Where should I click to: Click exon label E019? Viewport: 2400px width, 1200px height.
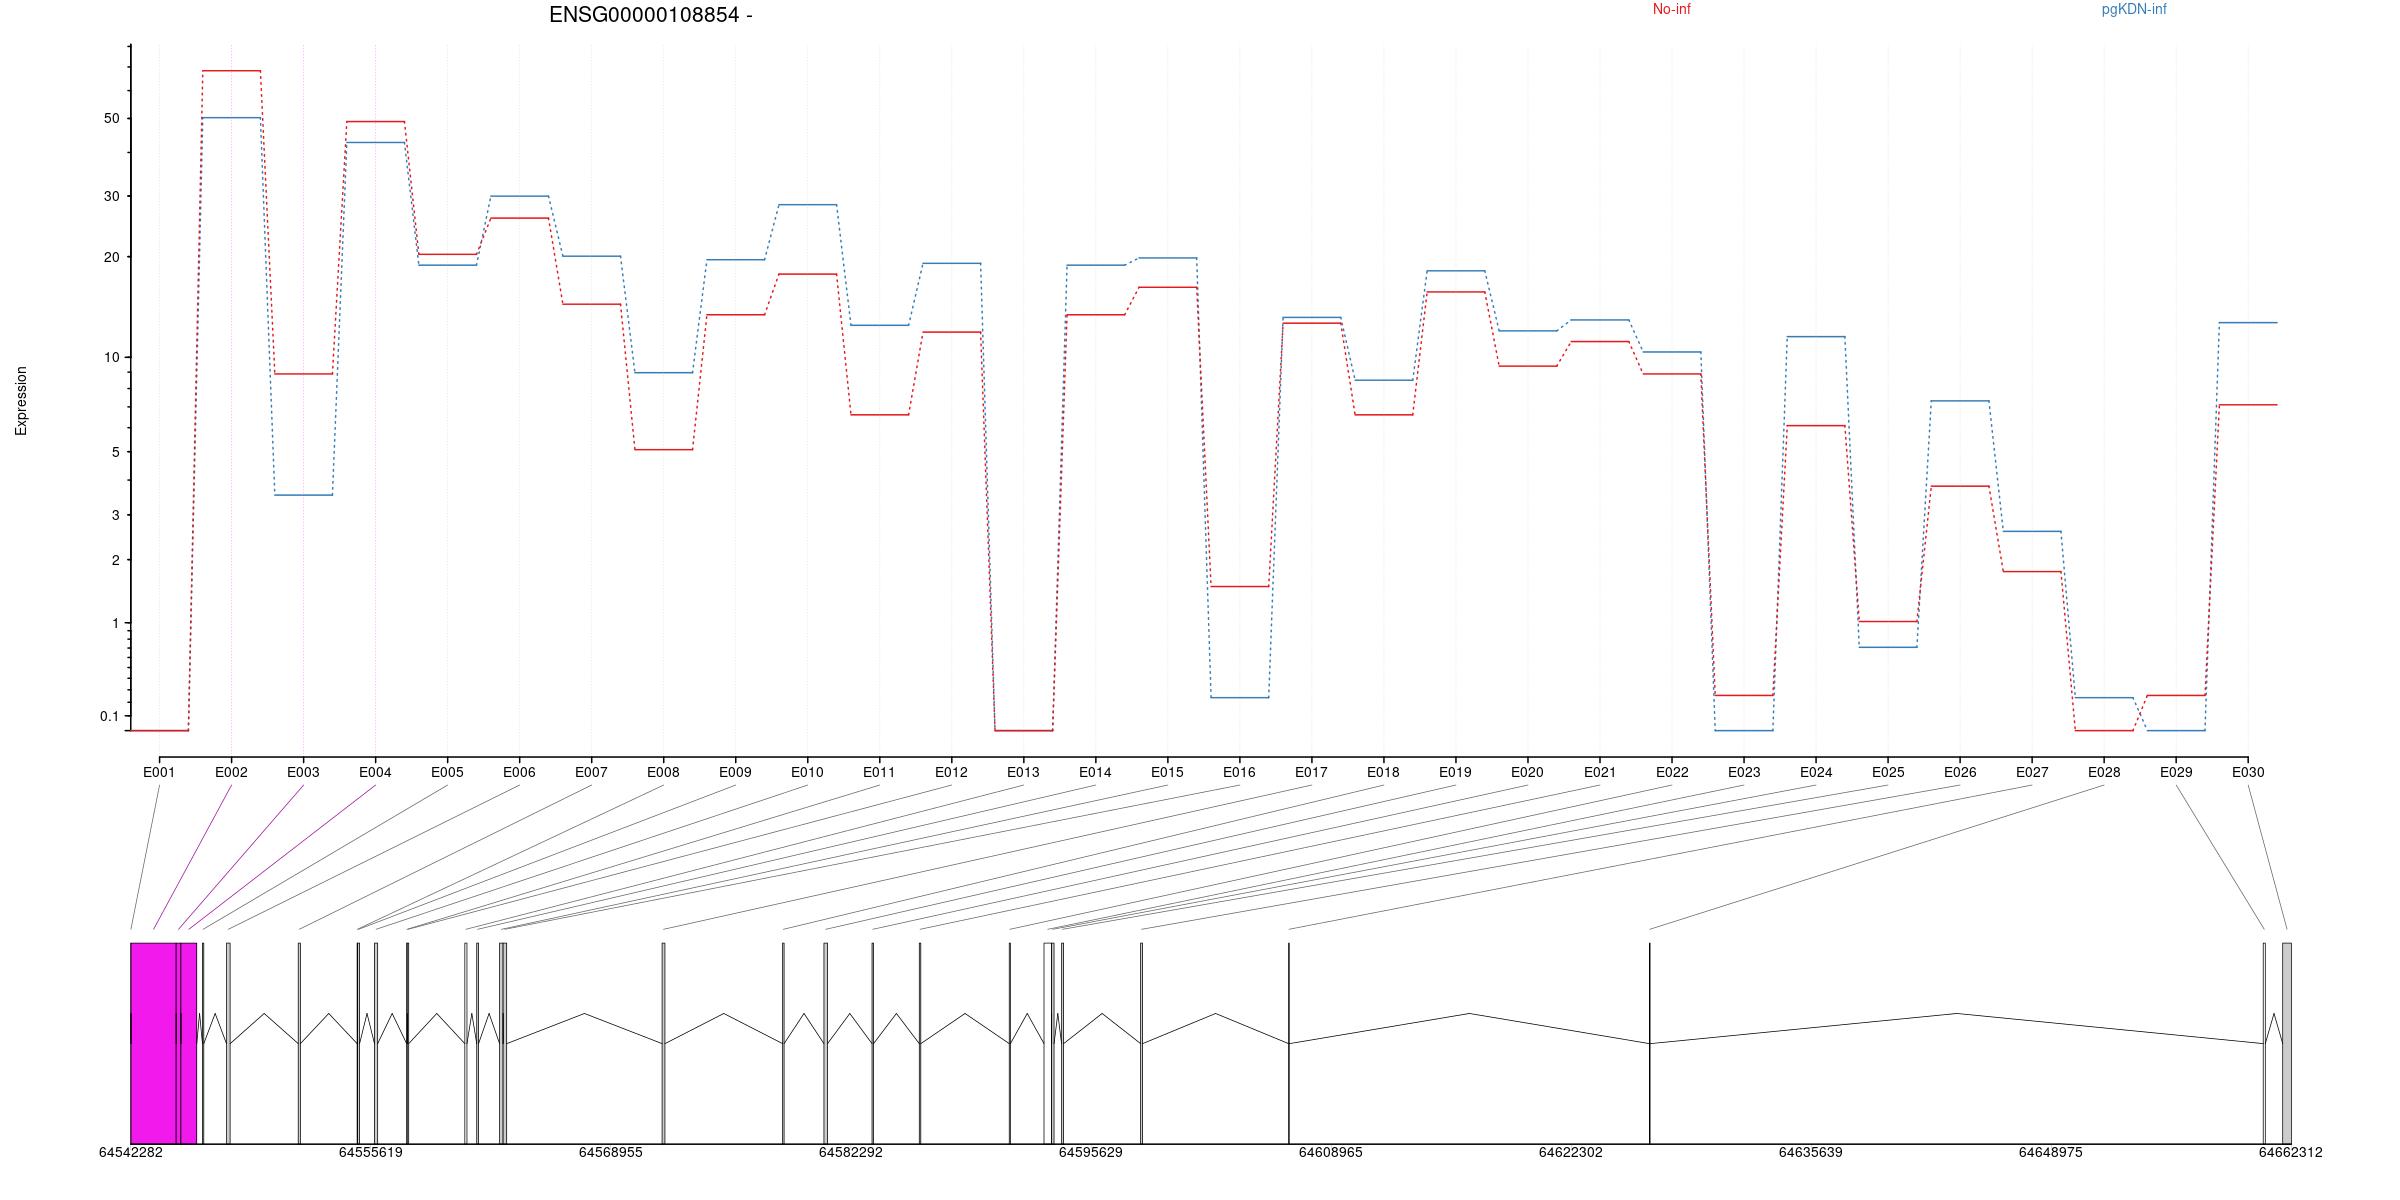click(1455, 772)
